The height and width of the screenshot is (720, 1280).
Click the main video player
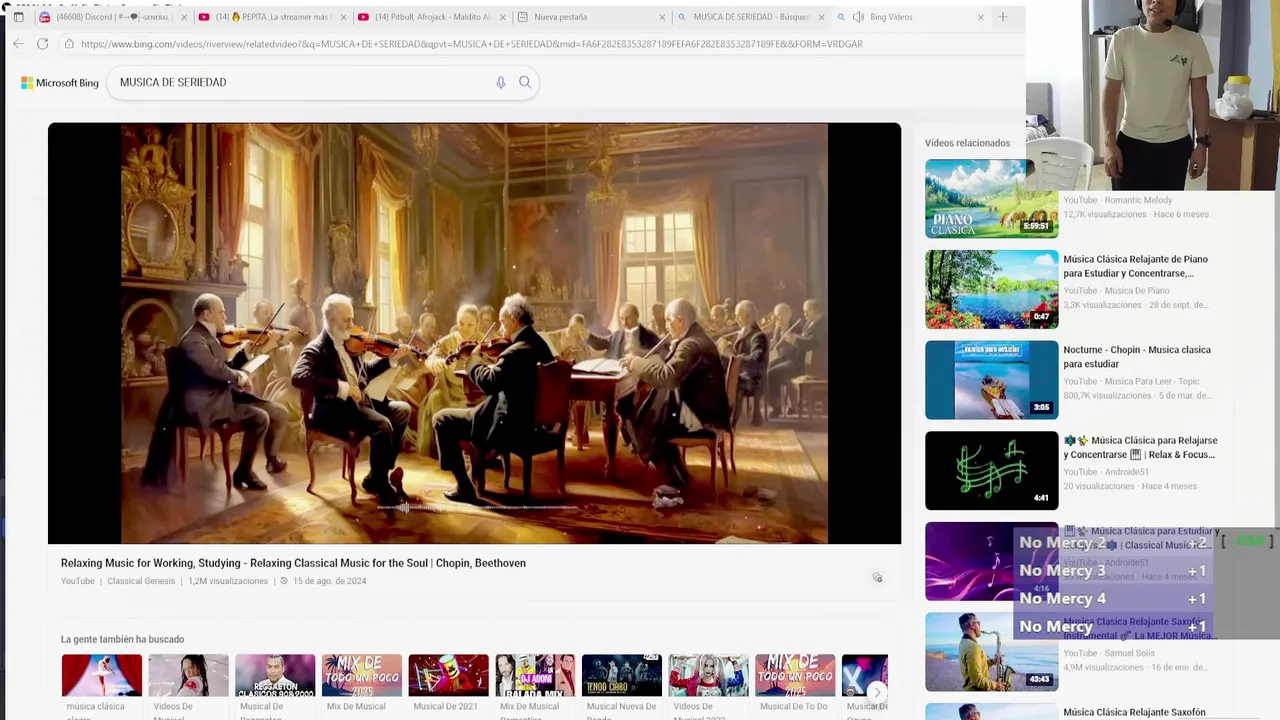pos(474,333)
